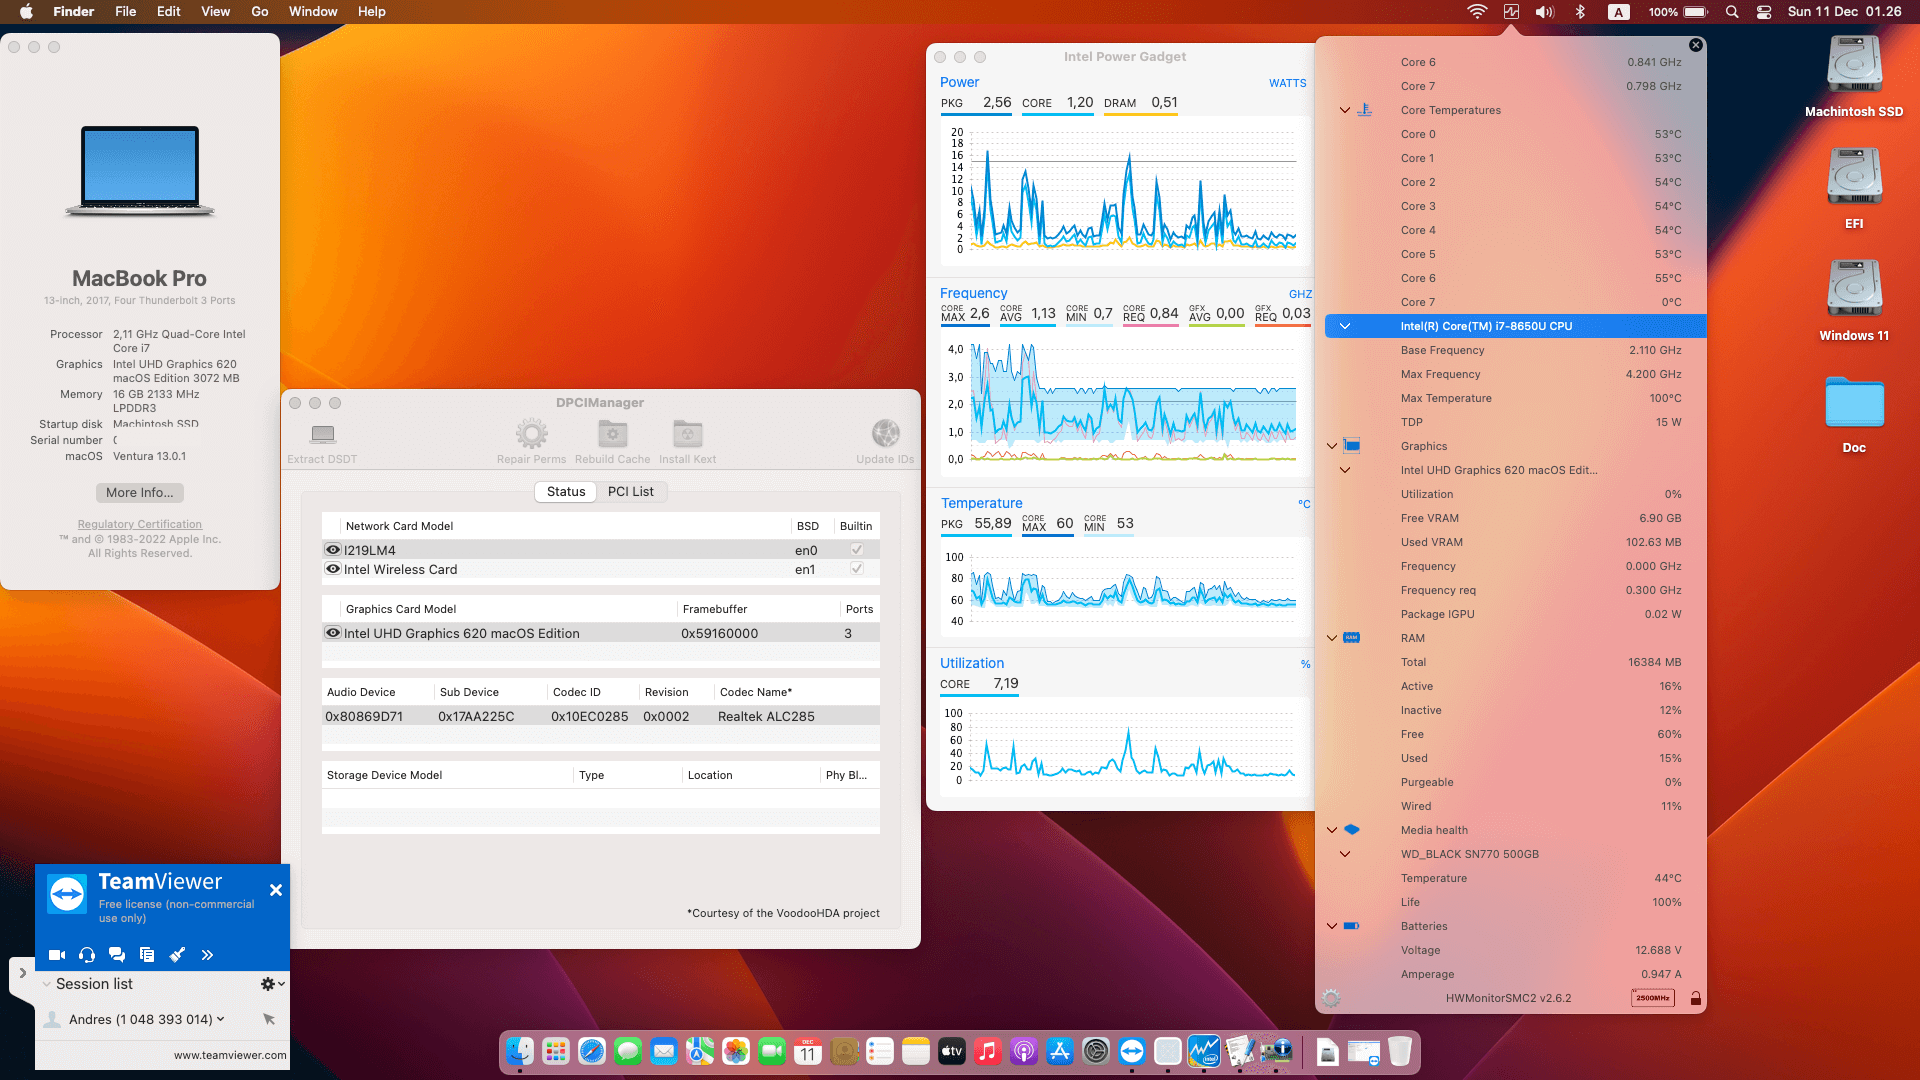This screenshot has width=1920, height=1080.
Task: Open the Window menu in menu bar
Action: [313, 12]
